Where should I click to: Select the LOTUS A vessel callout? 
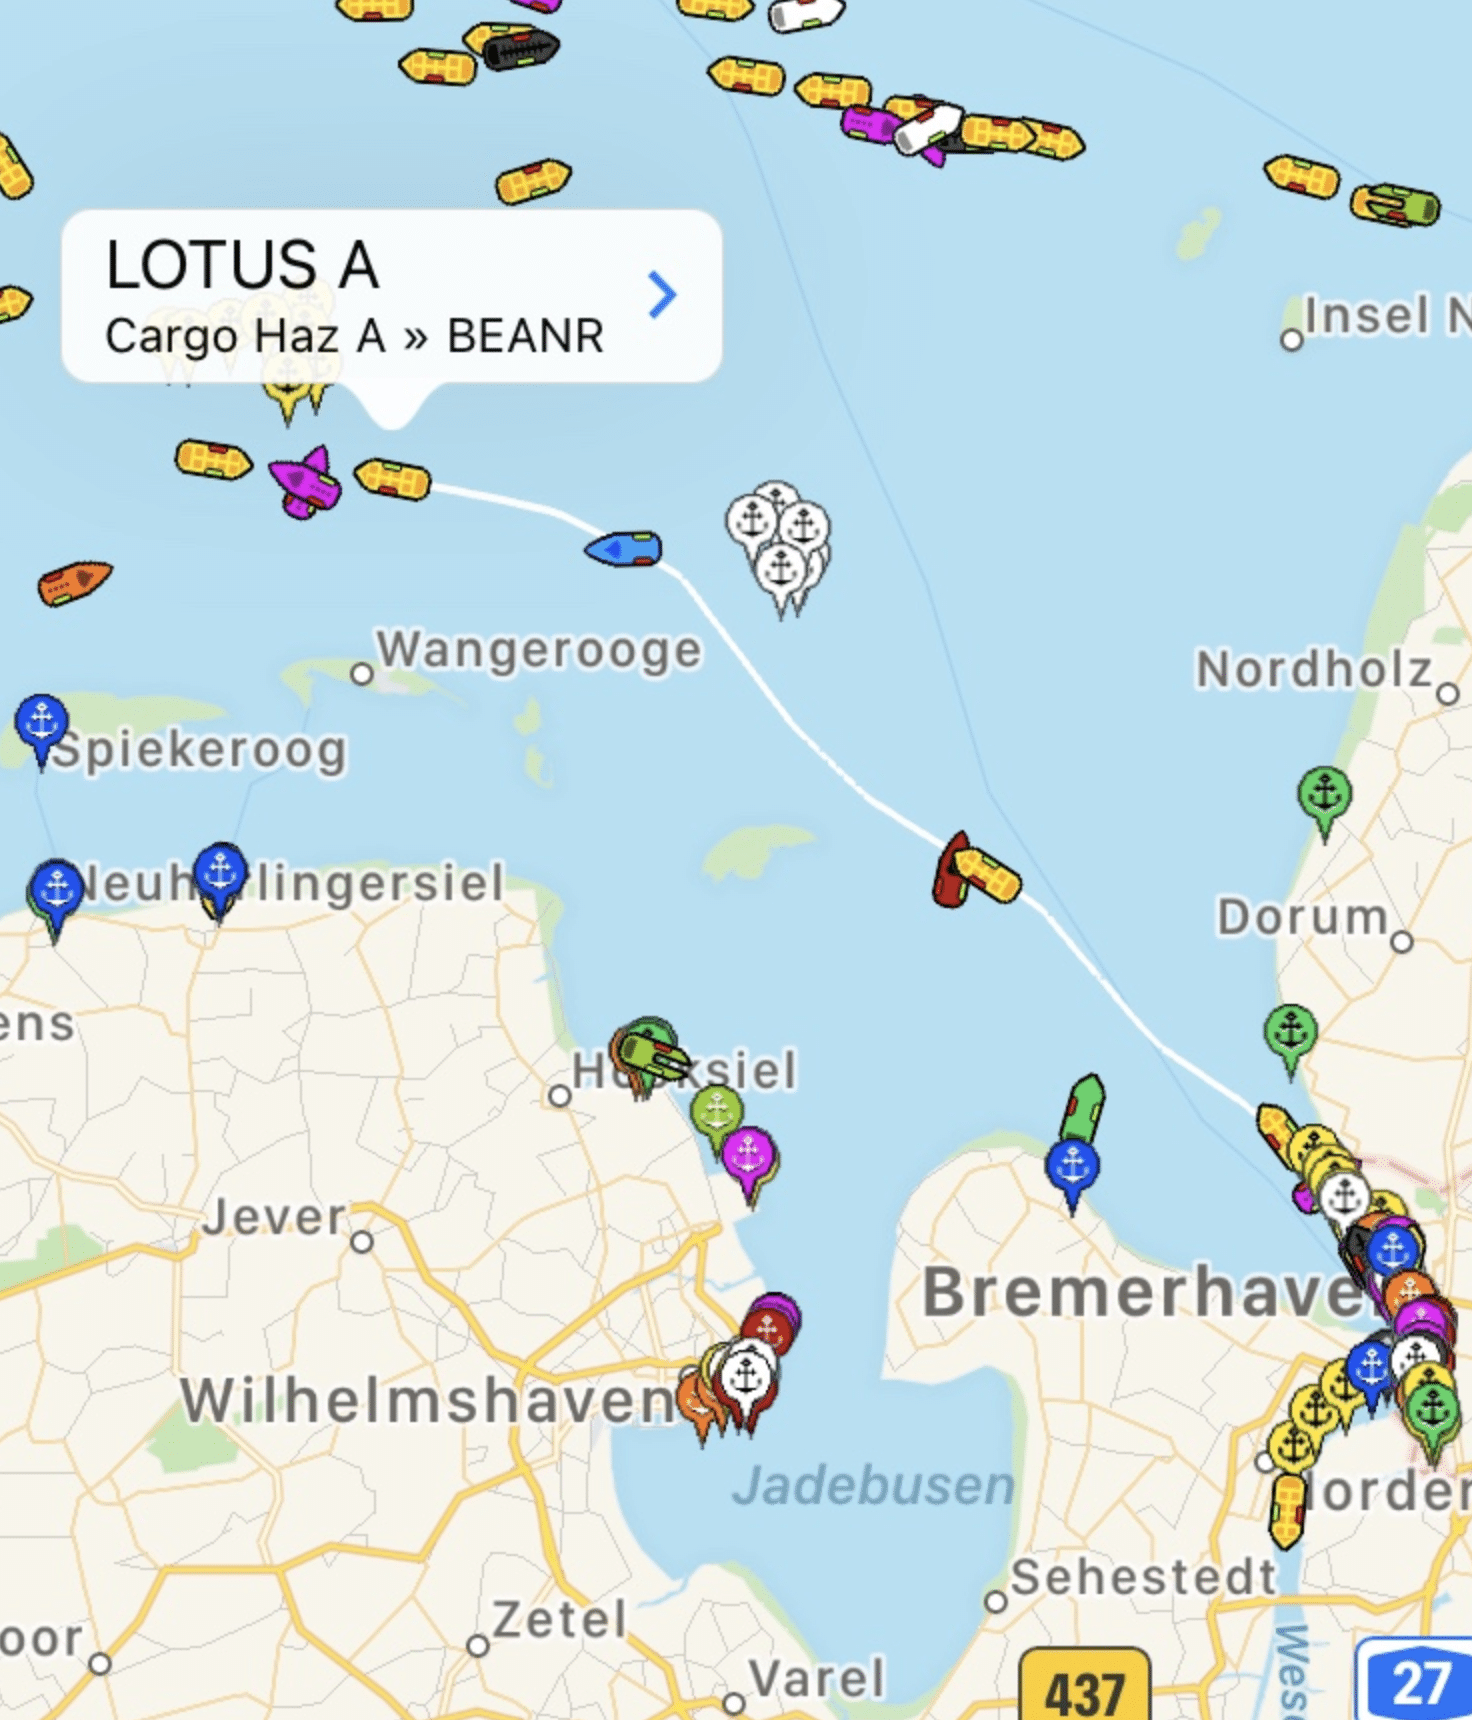click(x=392, y=297)
